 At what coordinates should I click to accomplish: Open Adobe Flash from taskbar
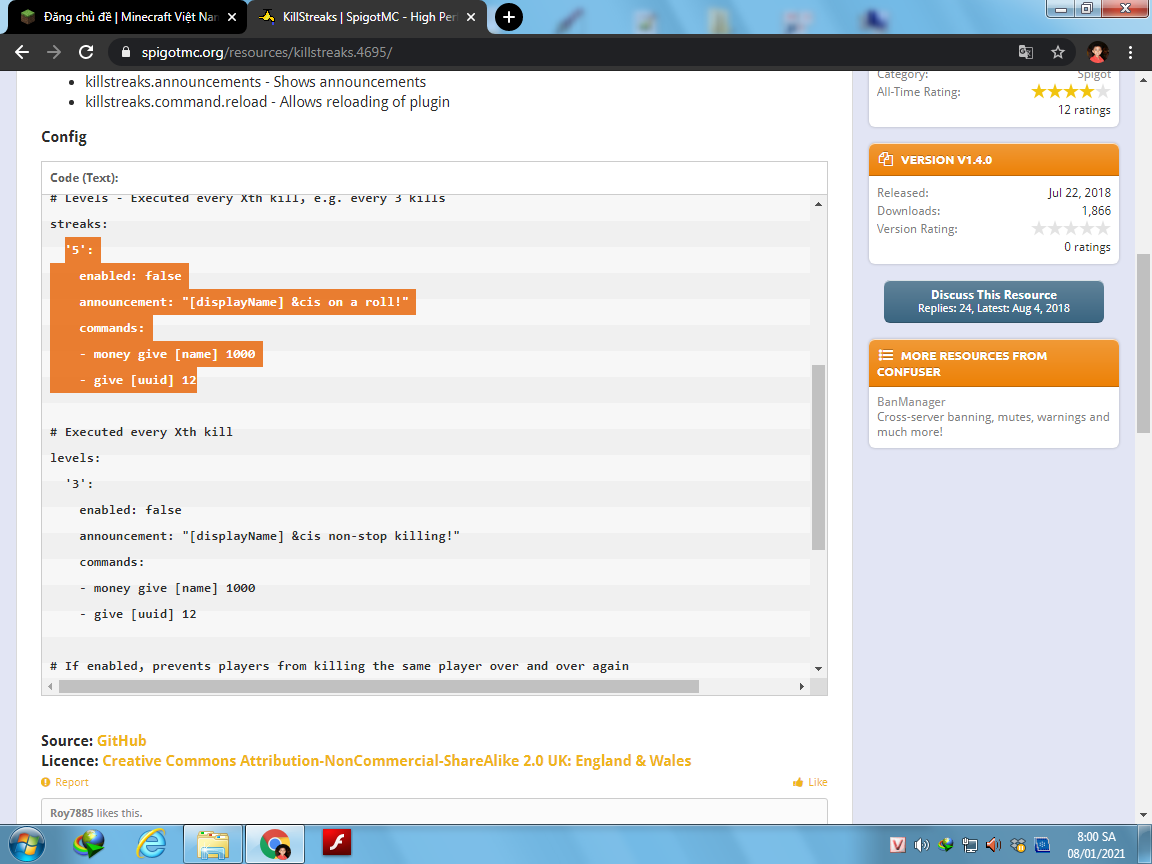336,844
